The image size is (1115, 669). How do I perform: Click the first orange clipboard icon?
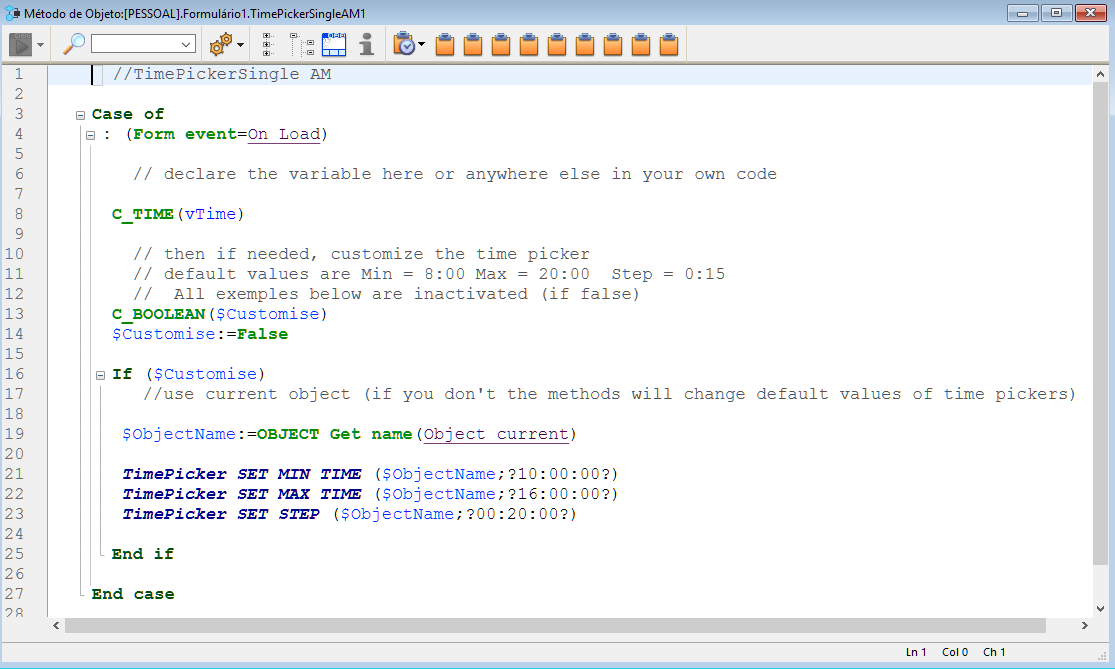pyautogui.click(x=445, y=44)
